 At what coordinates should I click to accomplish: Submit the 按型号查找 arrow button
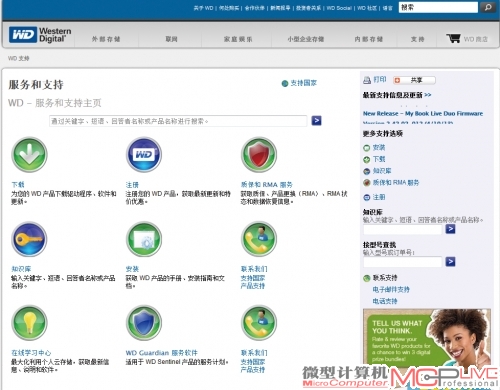[450, 261]
